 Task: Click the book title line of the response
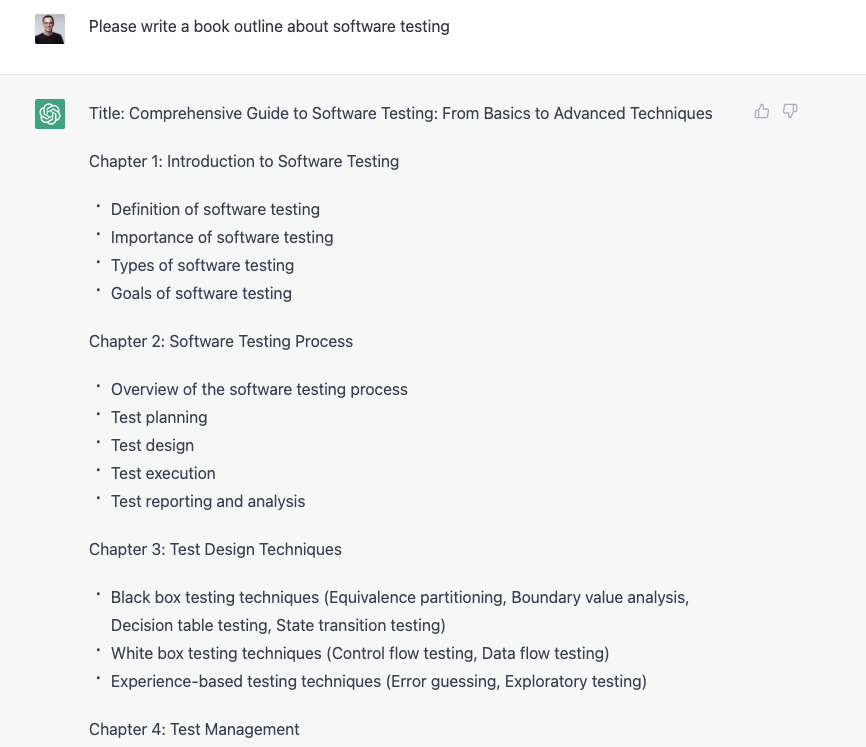(x=400, y=114)
